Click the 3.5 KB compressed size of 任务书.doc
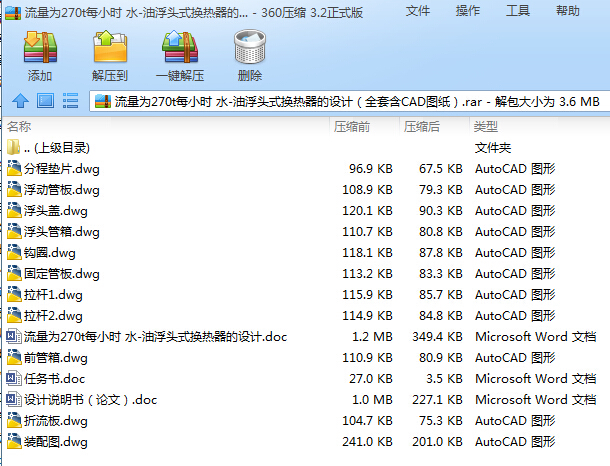 (444, 379)
